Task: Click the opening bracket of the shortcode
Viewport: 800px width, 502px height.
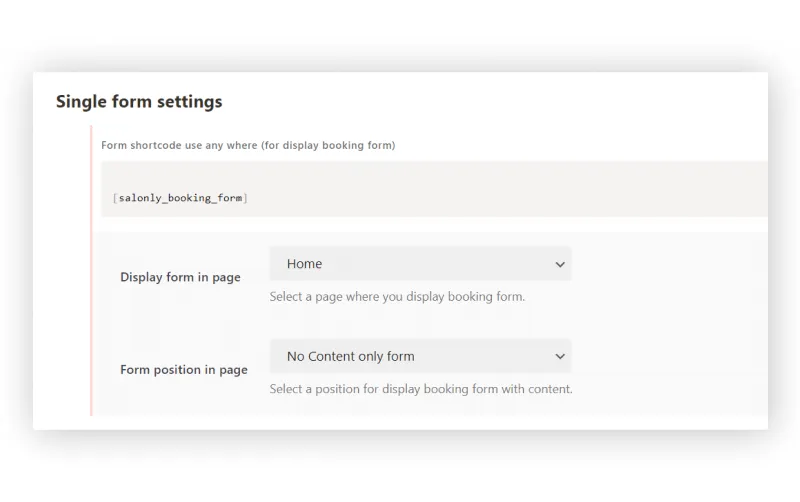Action: click(x=115, y=198)
